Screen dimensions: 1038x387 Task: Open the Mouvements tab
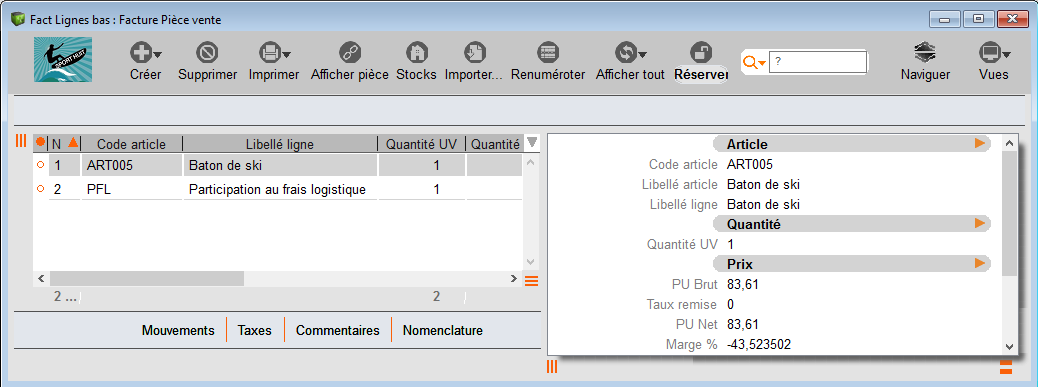click(178, 330)
